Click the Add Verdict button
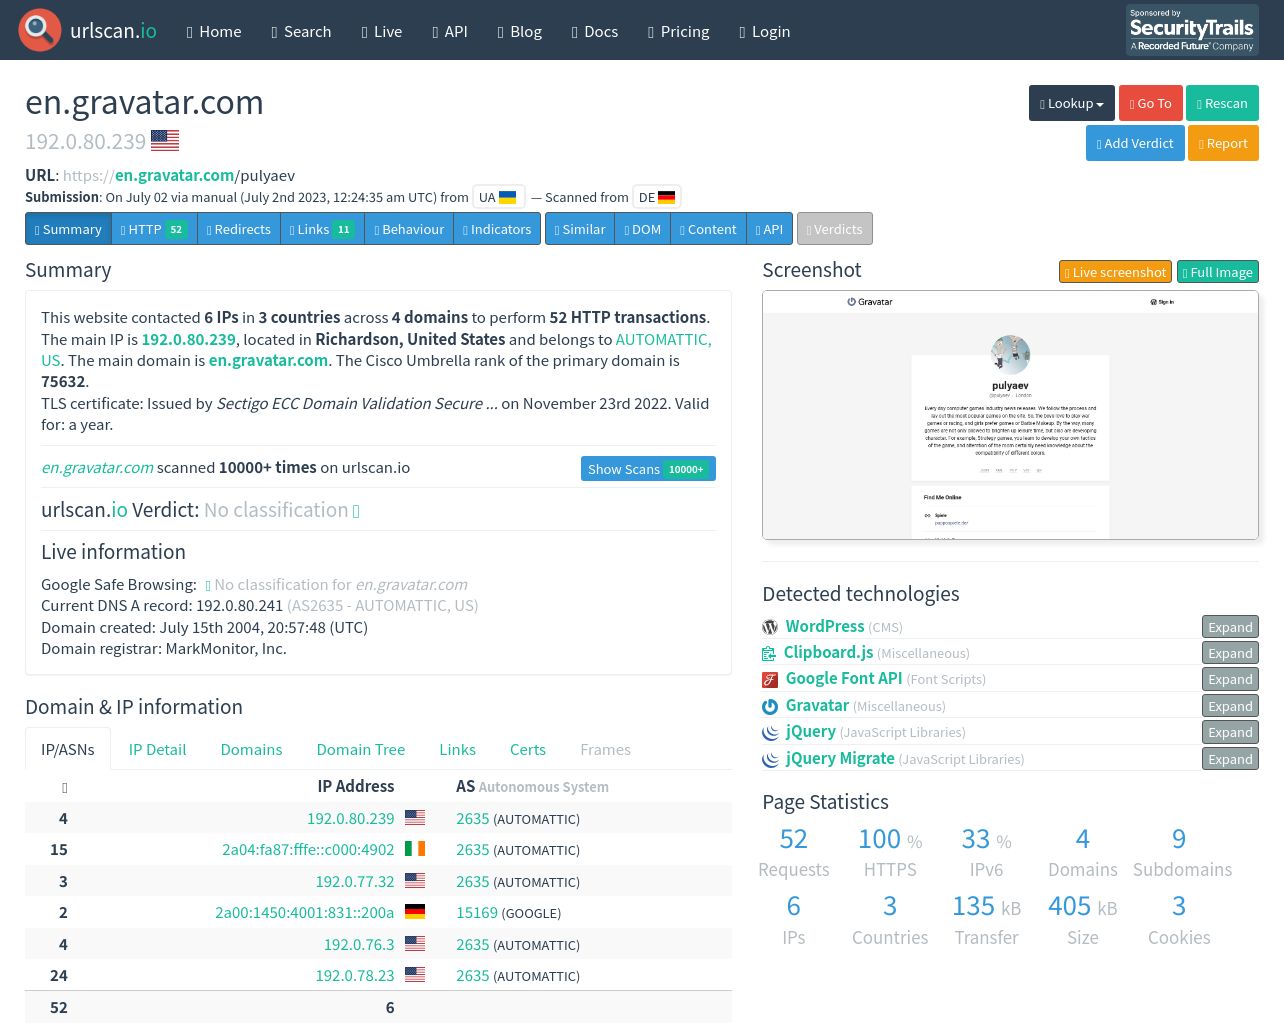Viewport: 1284px width, 1024px height. (x=1135, y=143)
